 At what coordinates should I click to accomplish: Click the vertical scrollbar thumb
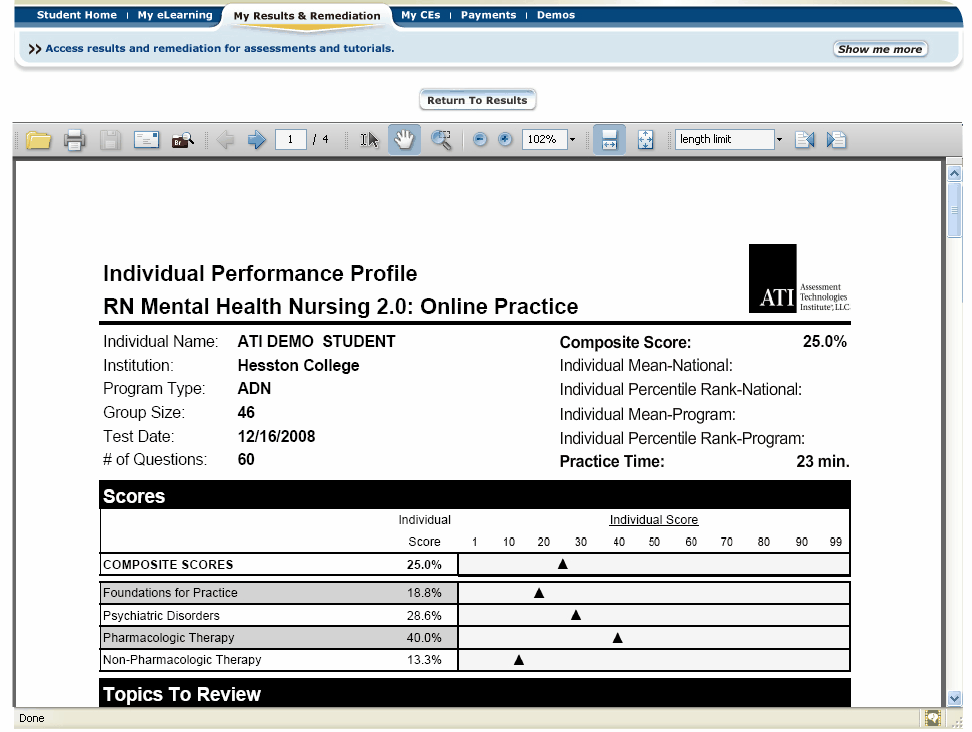tap(955, 209)
